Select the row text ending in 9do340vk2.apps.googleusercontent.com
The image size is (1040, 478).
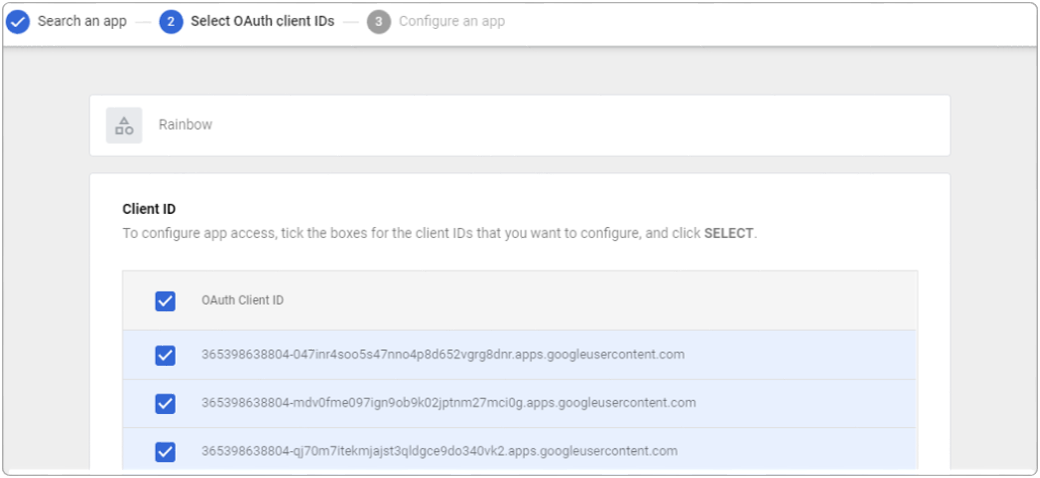[439, 451]
